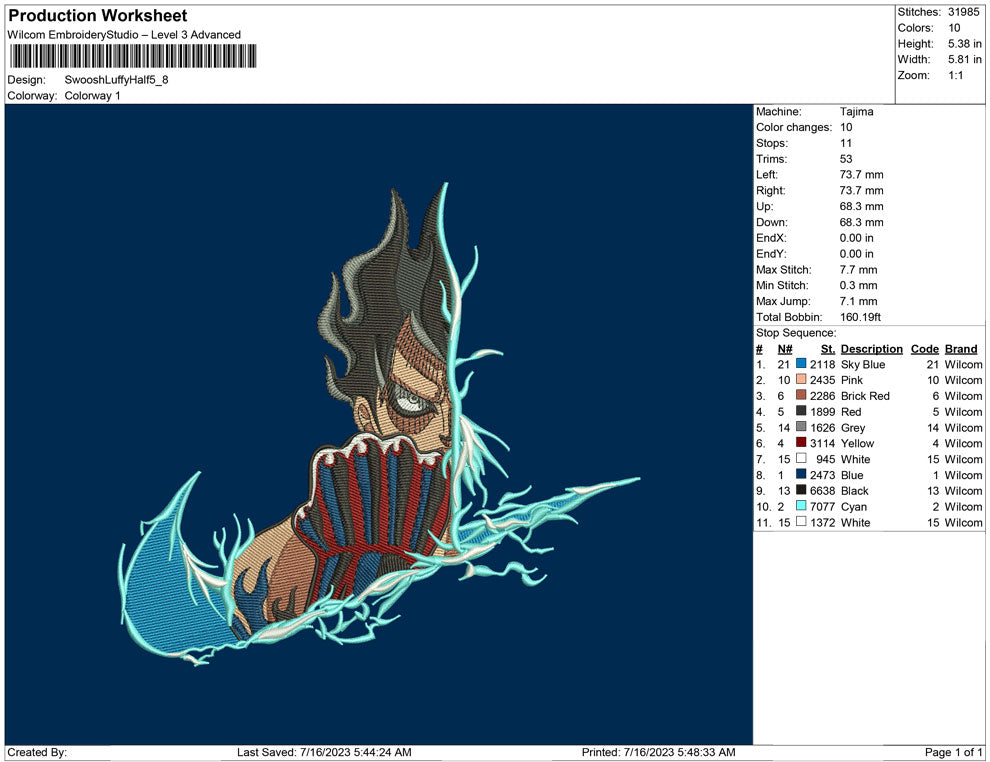Viewport: 990px width, 762px height.
Task: Click the Max Stitch value 7.7 mm
Action: pyautogui.click(x=858, y=270)
